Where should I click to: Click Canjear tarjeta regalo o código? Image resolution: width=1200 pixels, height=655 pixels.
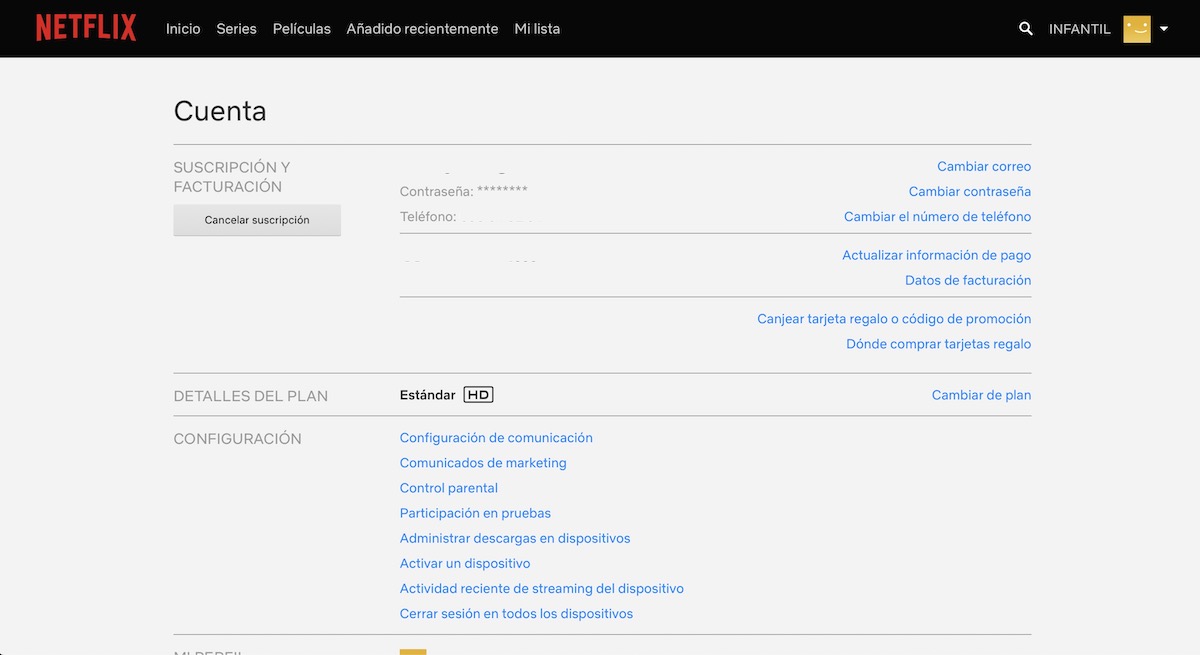click(893, 319)
